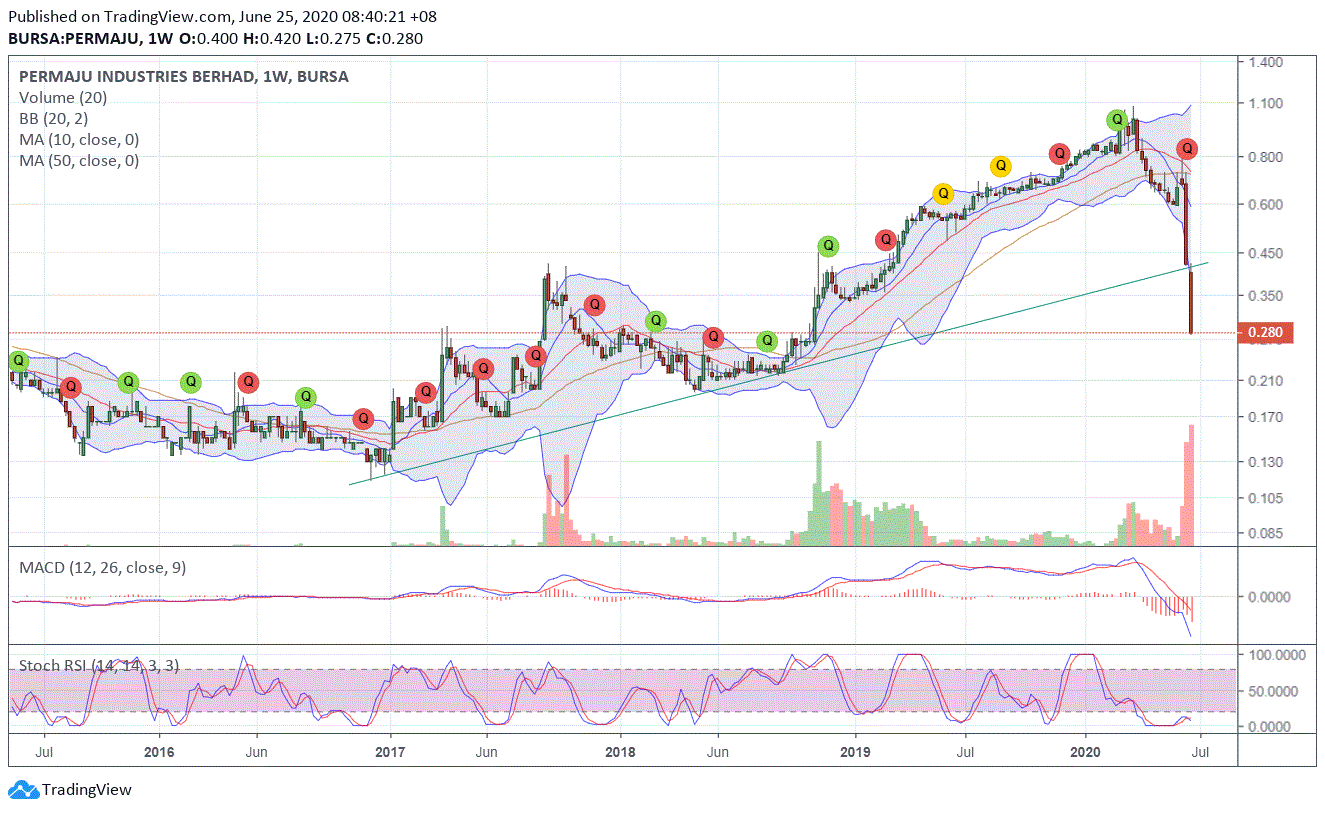The image size is (1325, 813).
Task: Click the BURSA:PERMAJU ticker header line
Action: 216,39
